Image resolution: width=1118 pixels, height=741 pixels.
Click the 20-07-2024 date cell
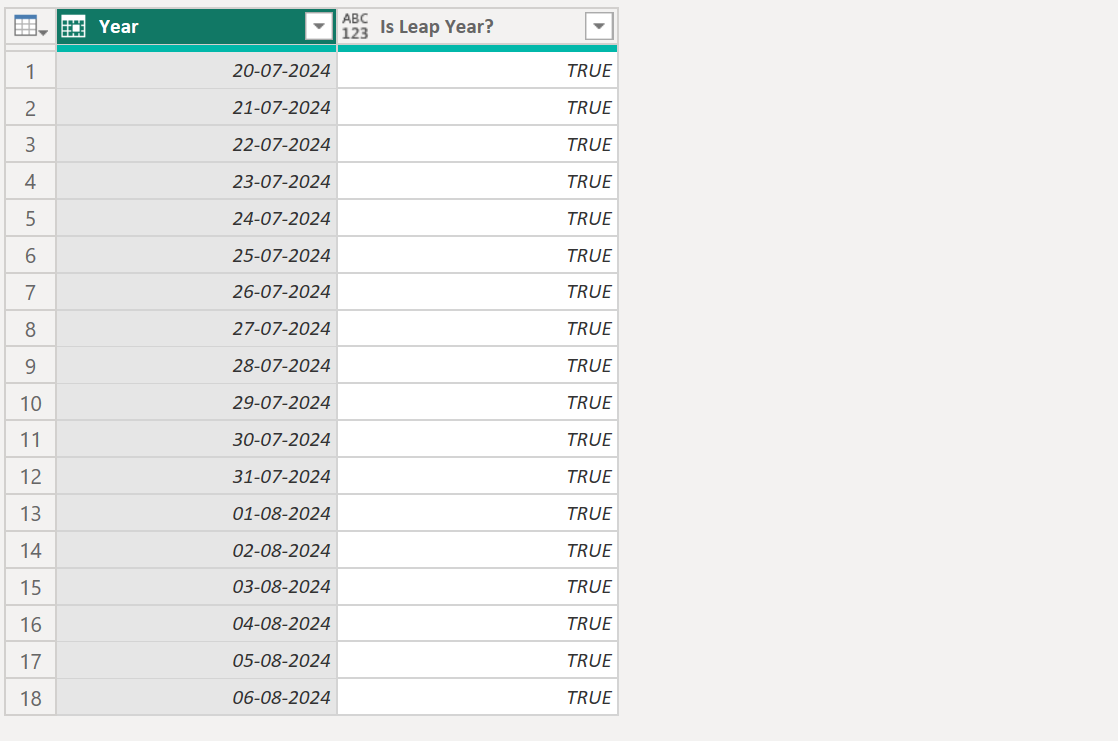tap(281, 71)
